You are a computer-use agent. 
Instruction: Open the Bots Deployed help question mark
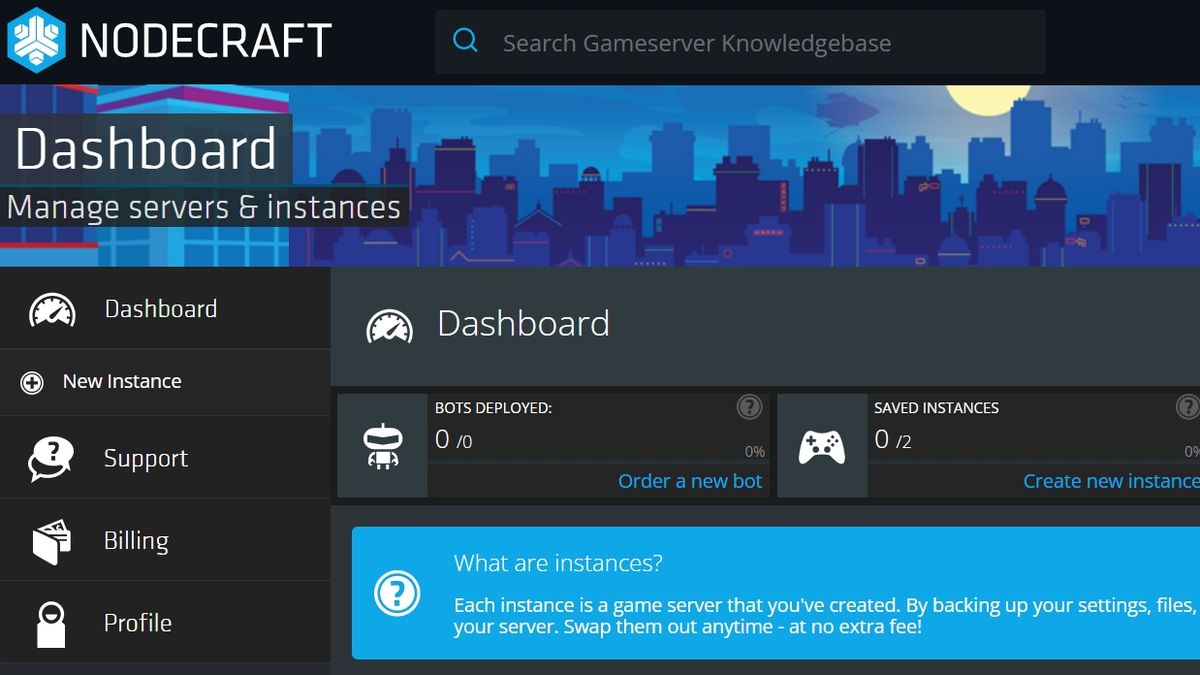tap(748, 407)
